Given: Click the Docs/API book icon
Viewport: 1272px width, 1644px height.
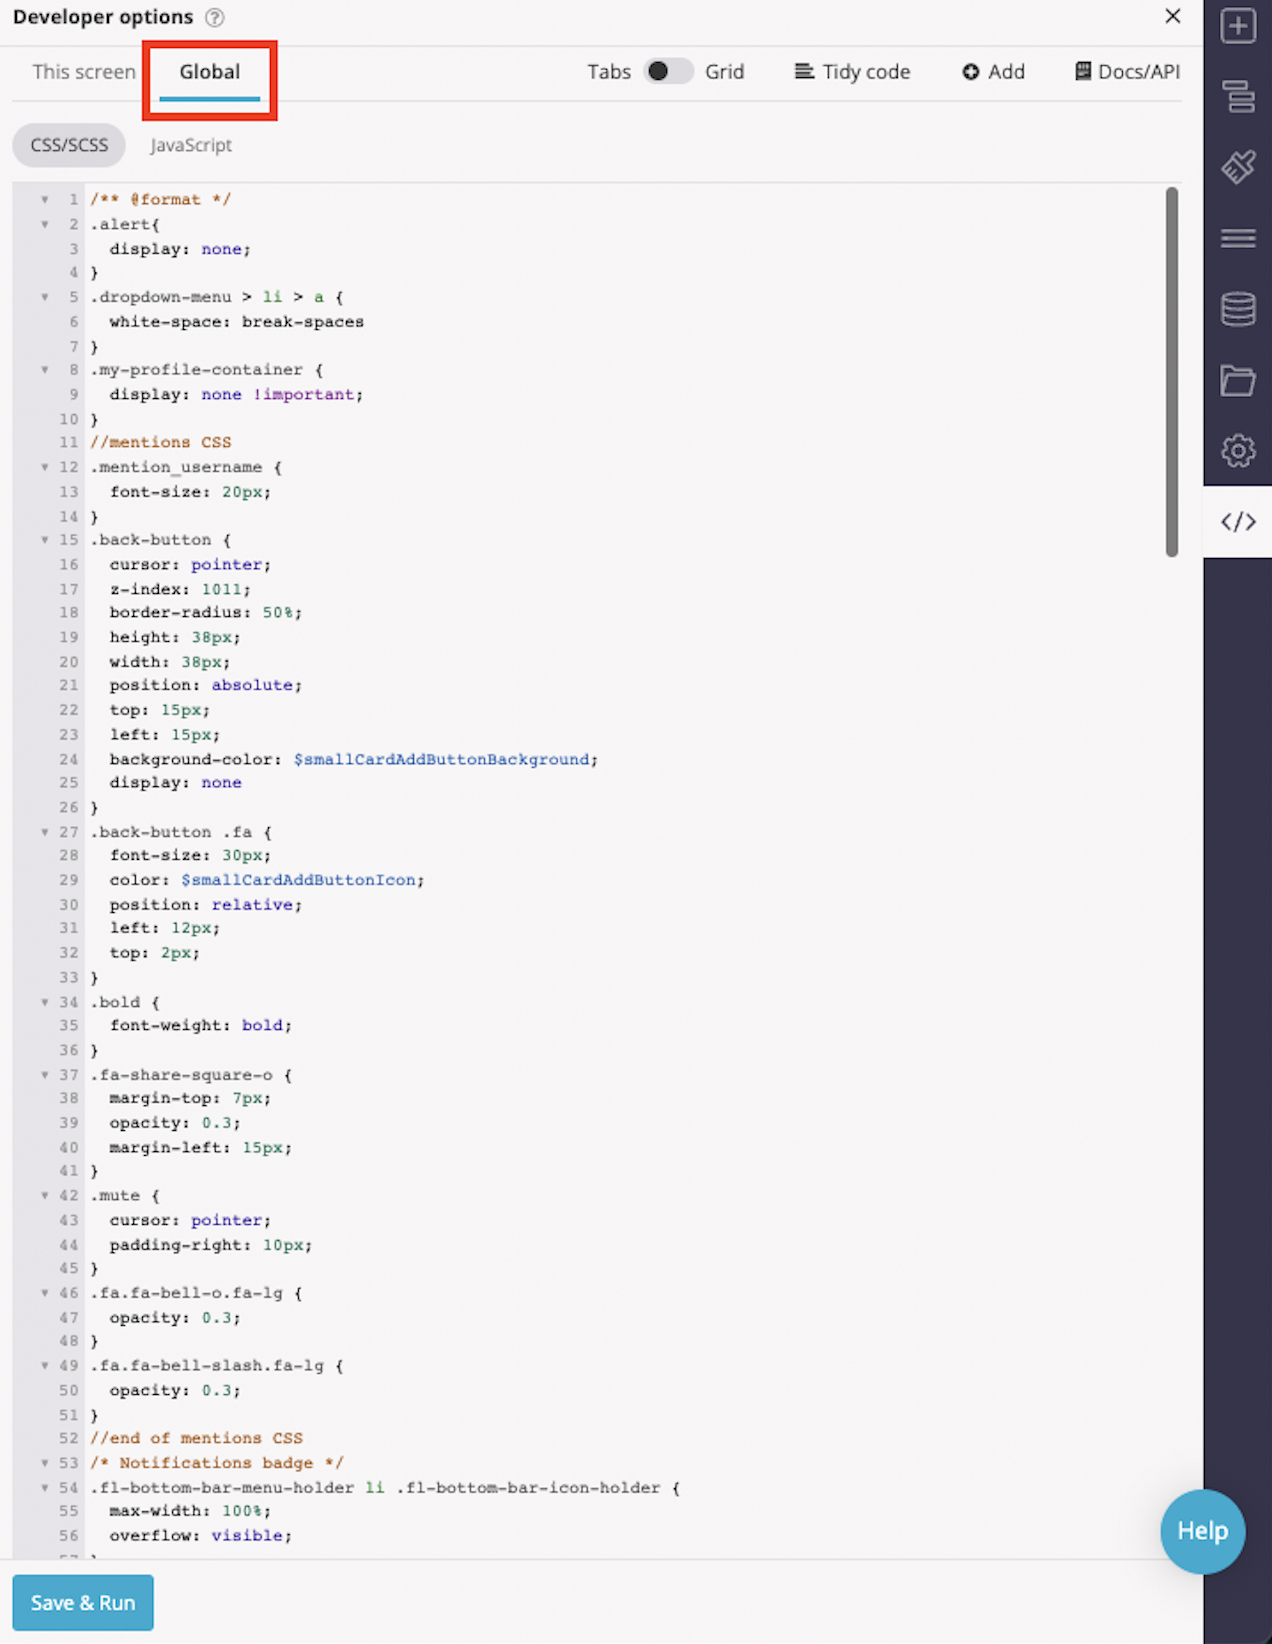Looking at the screenshot, I should [x=1083, y=71].
